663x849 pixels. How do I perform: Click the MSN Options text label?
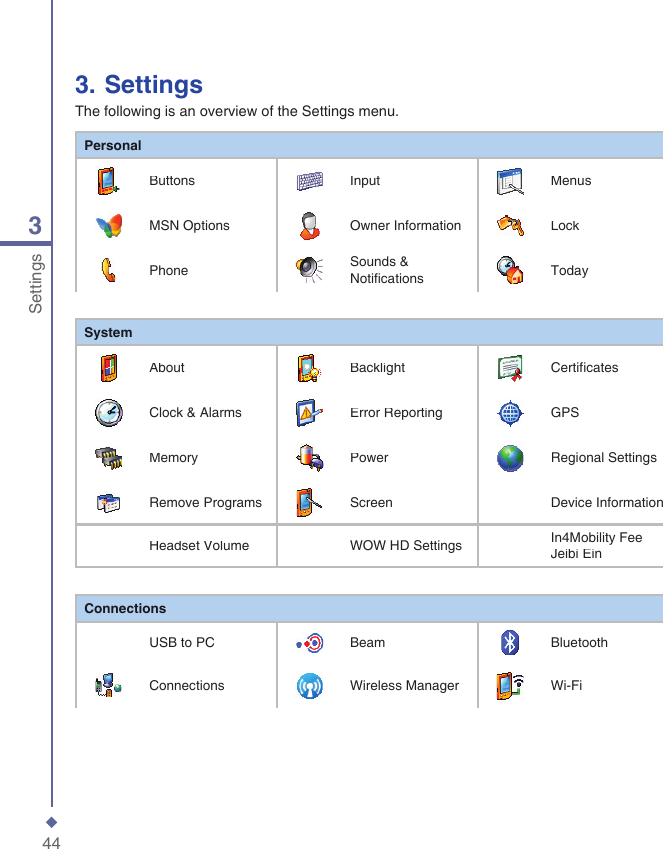(189, 226)
